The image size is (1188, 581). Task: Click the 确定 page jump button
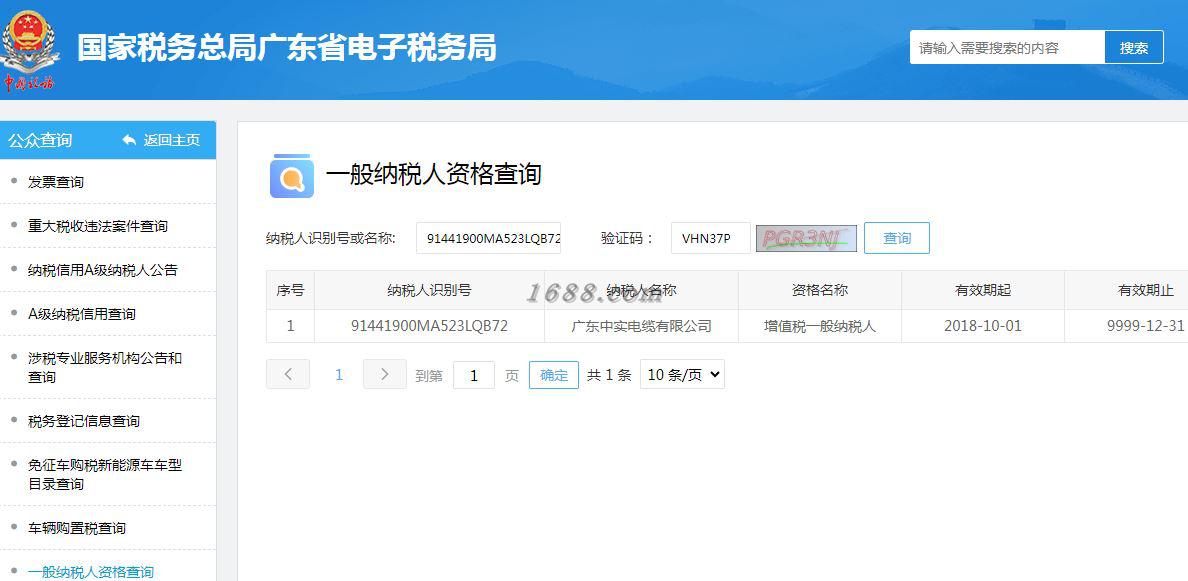[x=554, y=375]
